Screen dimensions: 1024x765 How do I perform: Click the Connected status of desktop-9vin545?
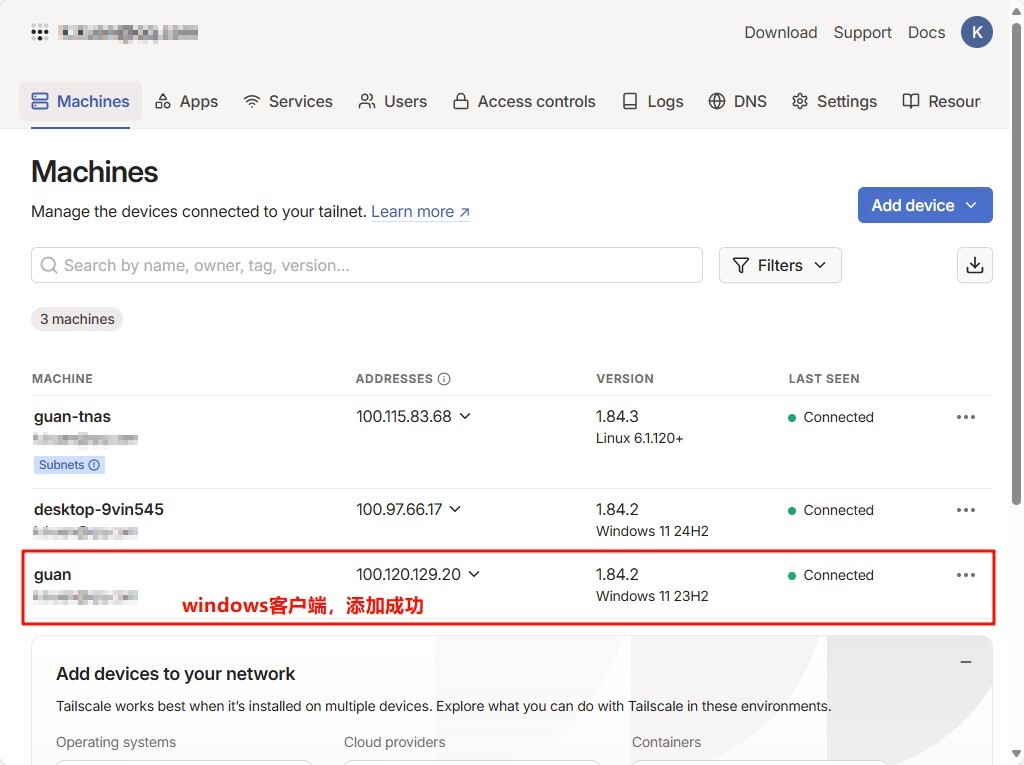pos(831,510)
